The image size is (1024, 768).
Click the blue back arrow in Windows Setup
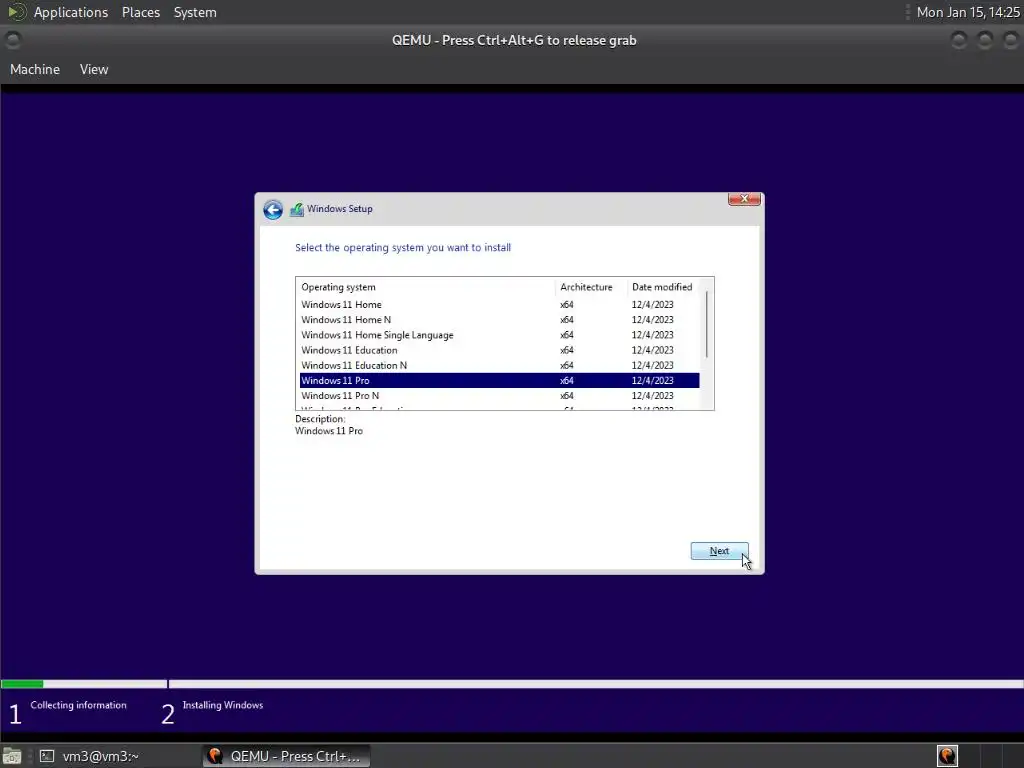click(273, 210)
